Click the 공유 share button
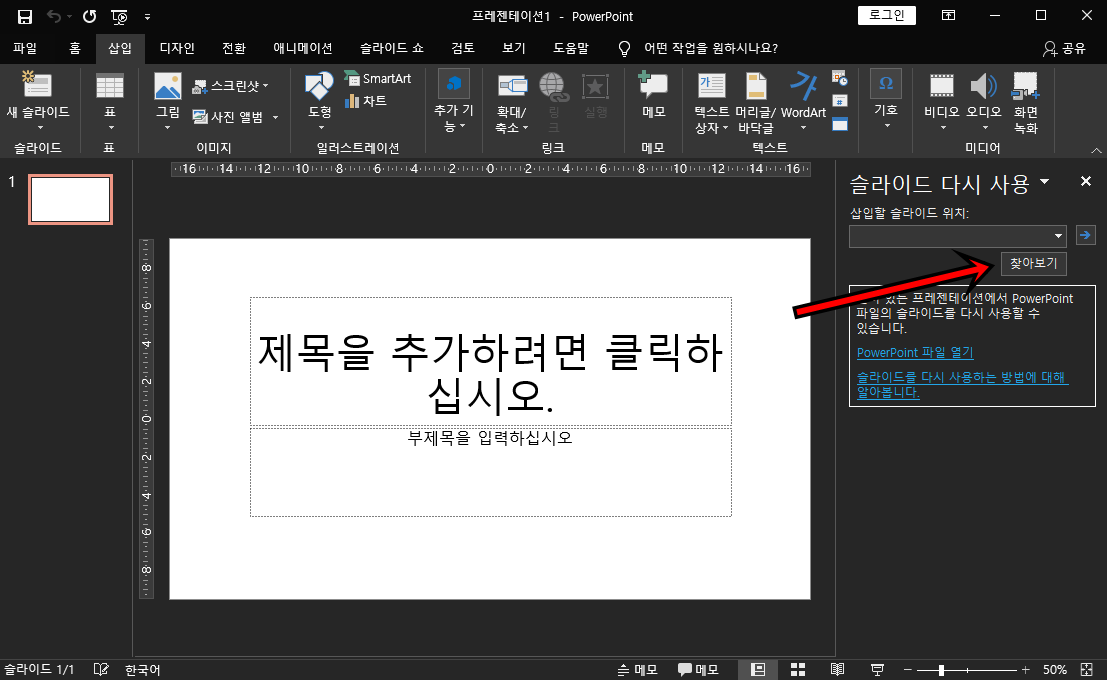This screenshot has height=680, width=1107. 1064,48
